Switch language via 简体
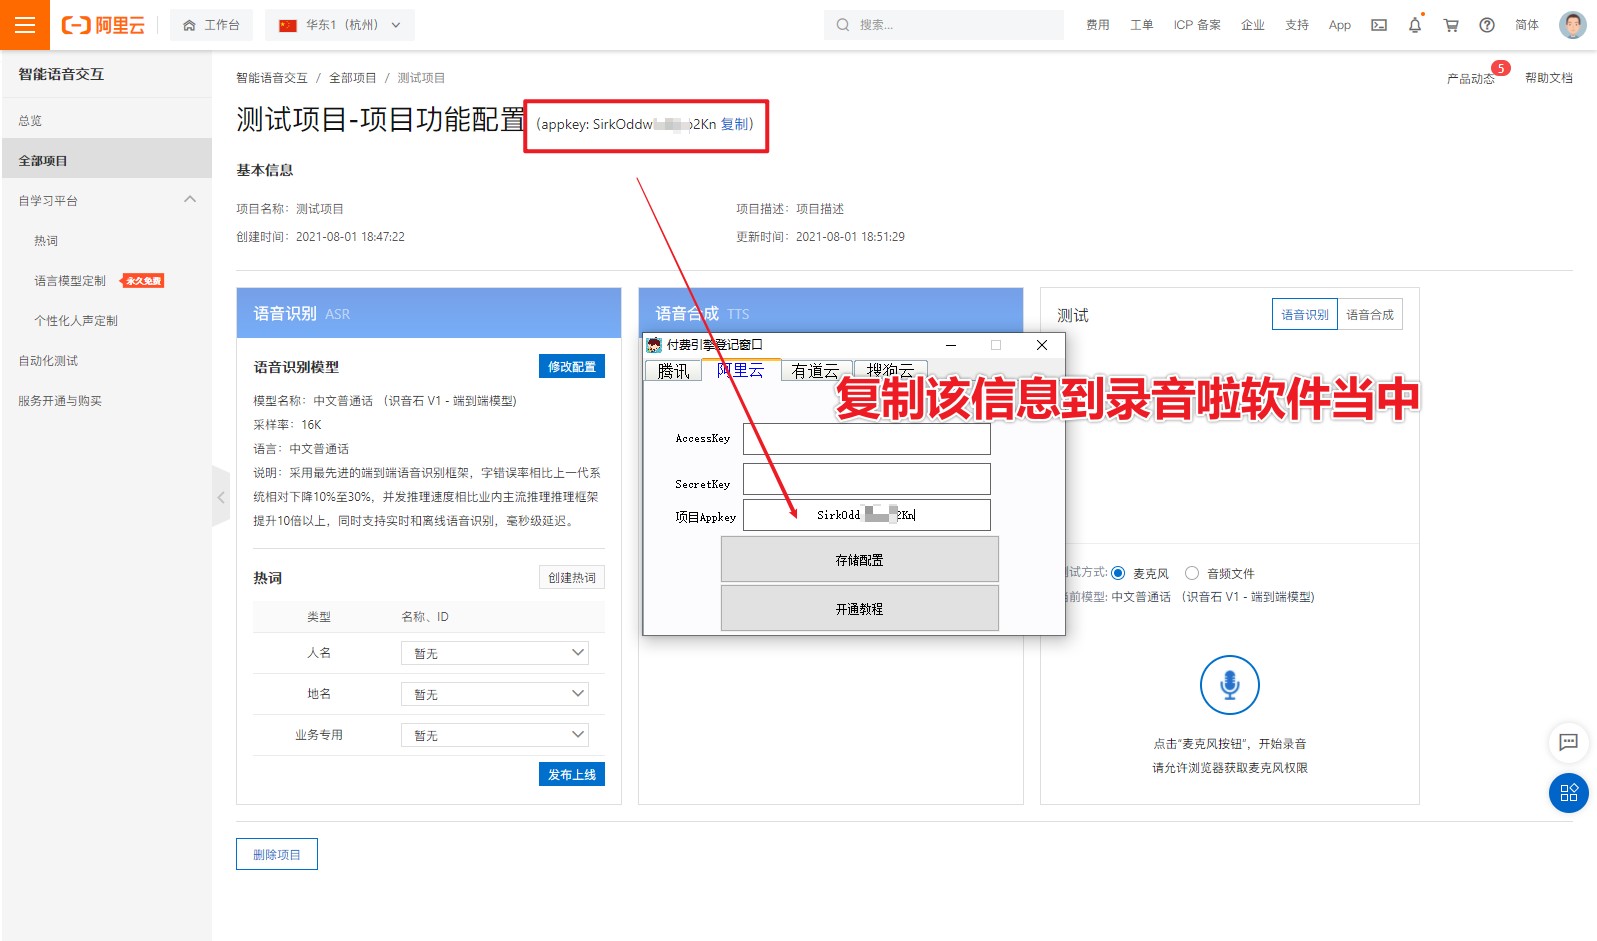Image resolution: width=1597 pixels, height=941 pixels. 1526,25
